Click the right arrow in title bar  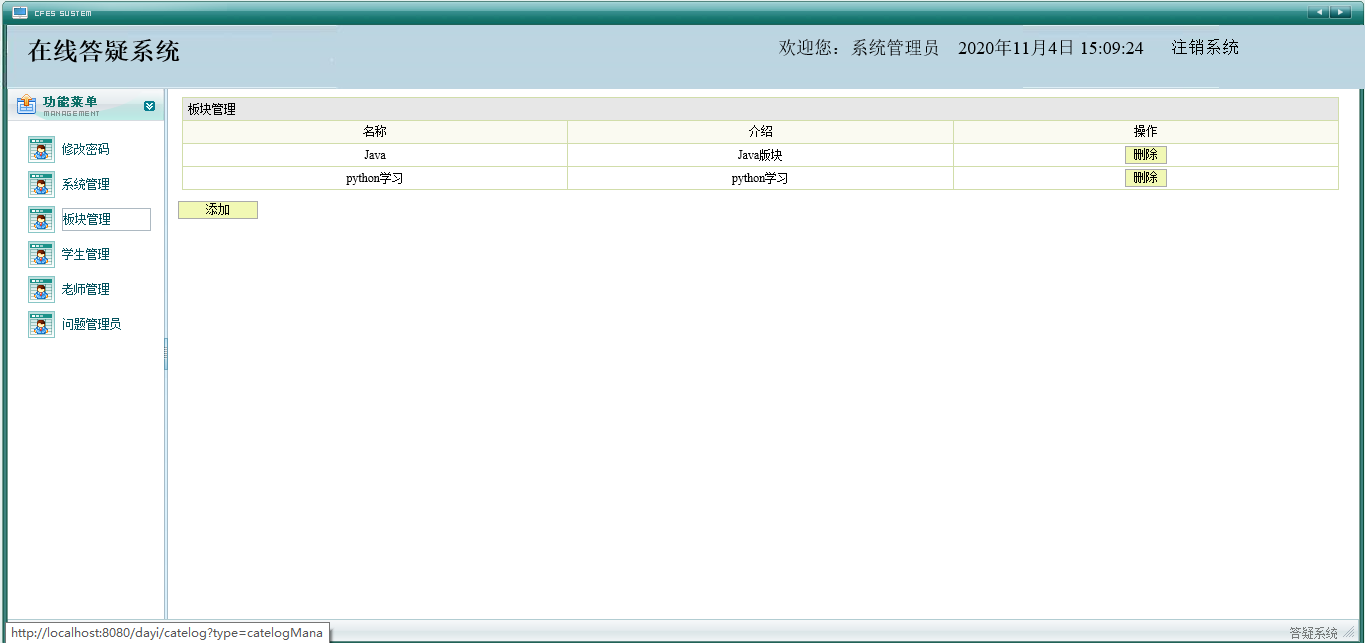[x=1340, y=12]
